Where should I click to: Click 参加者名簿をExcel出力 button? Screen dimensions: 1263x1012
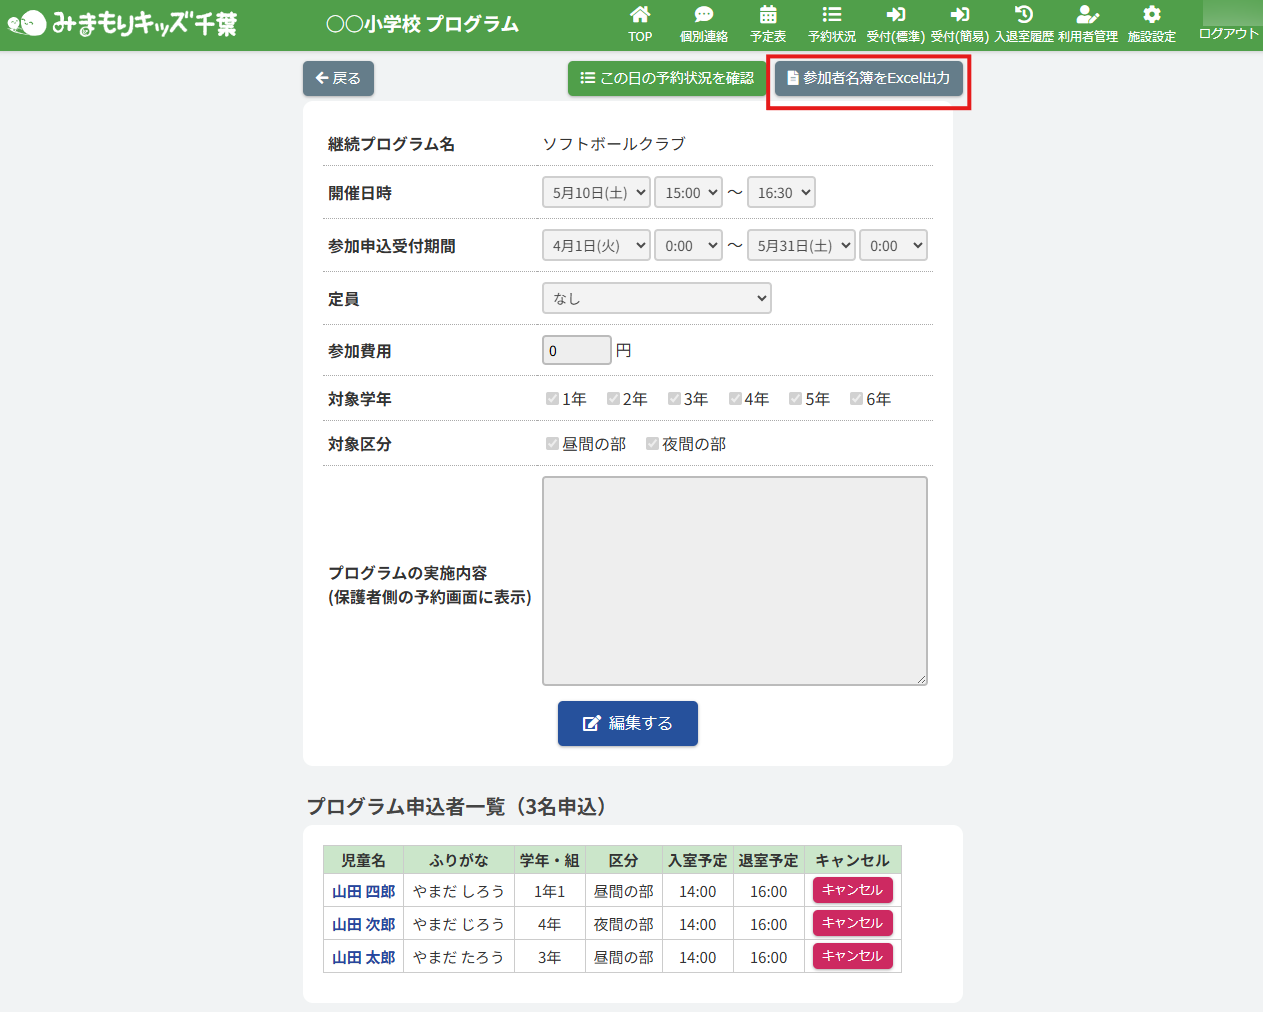pos(868,78)
